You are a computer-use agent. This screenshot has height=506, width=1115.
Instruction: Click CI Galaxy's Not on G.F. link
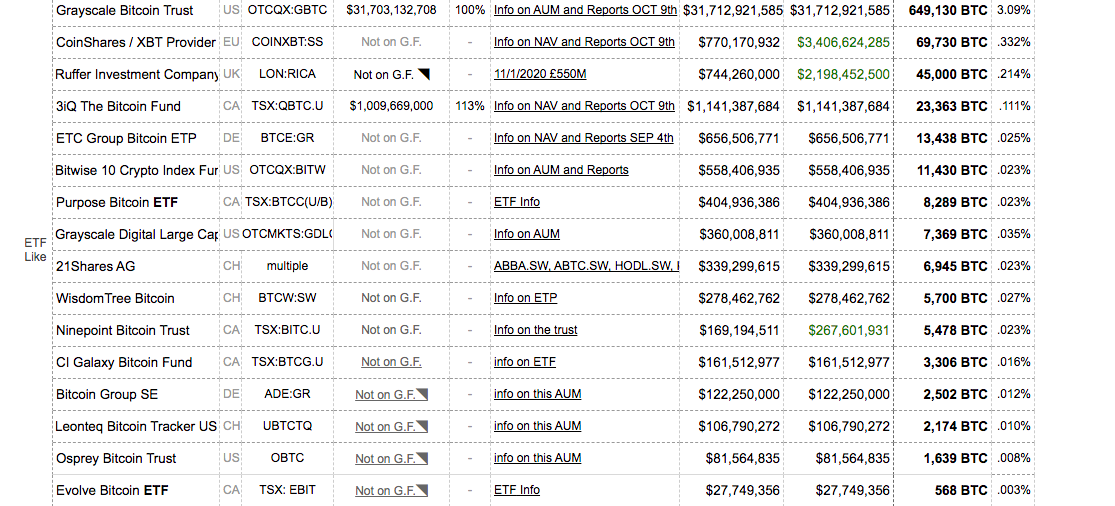[391, 362]
